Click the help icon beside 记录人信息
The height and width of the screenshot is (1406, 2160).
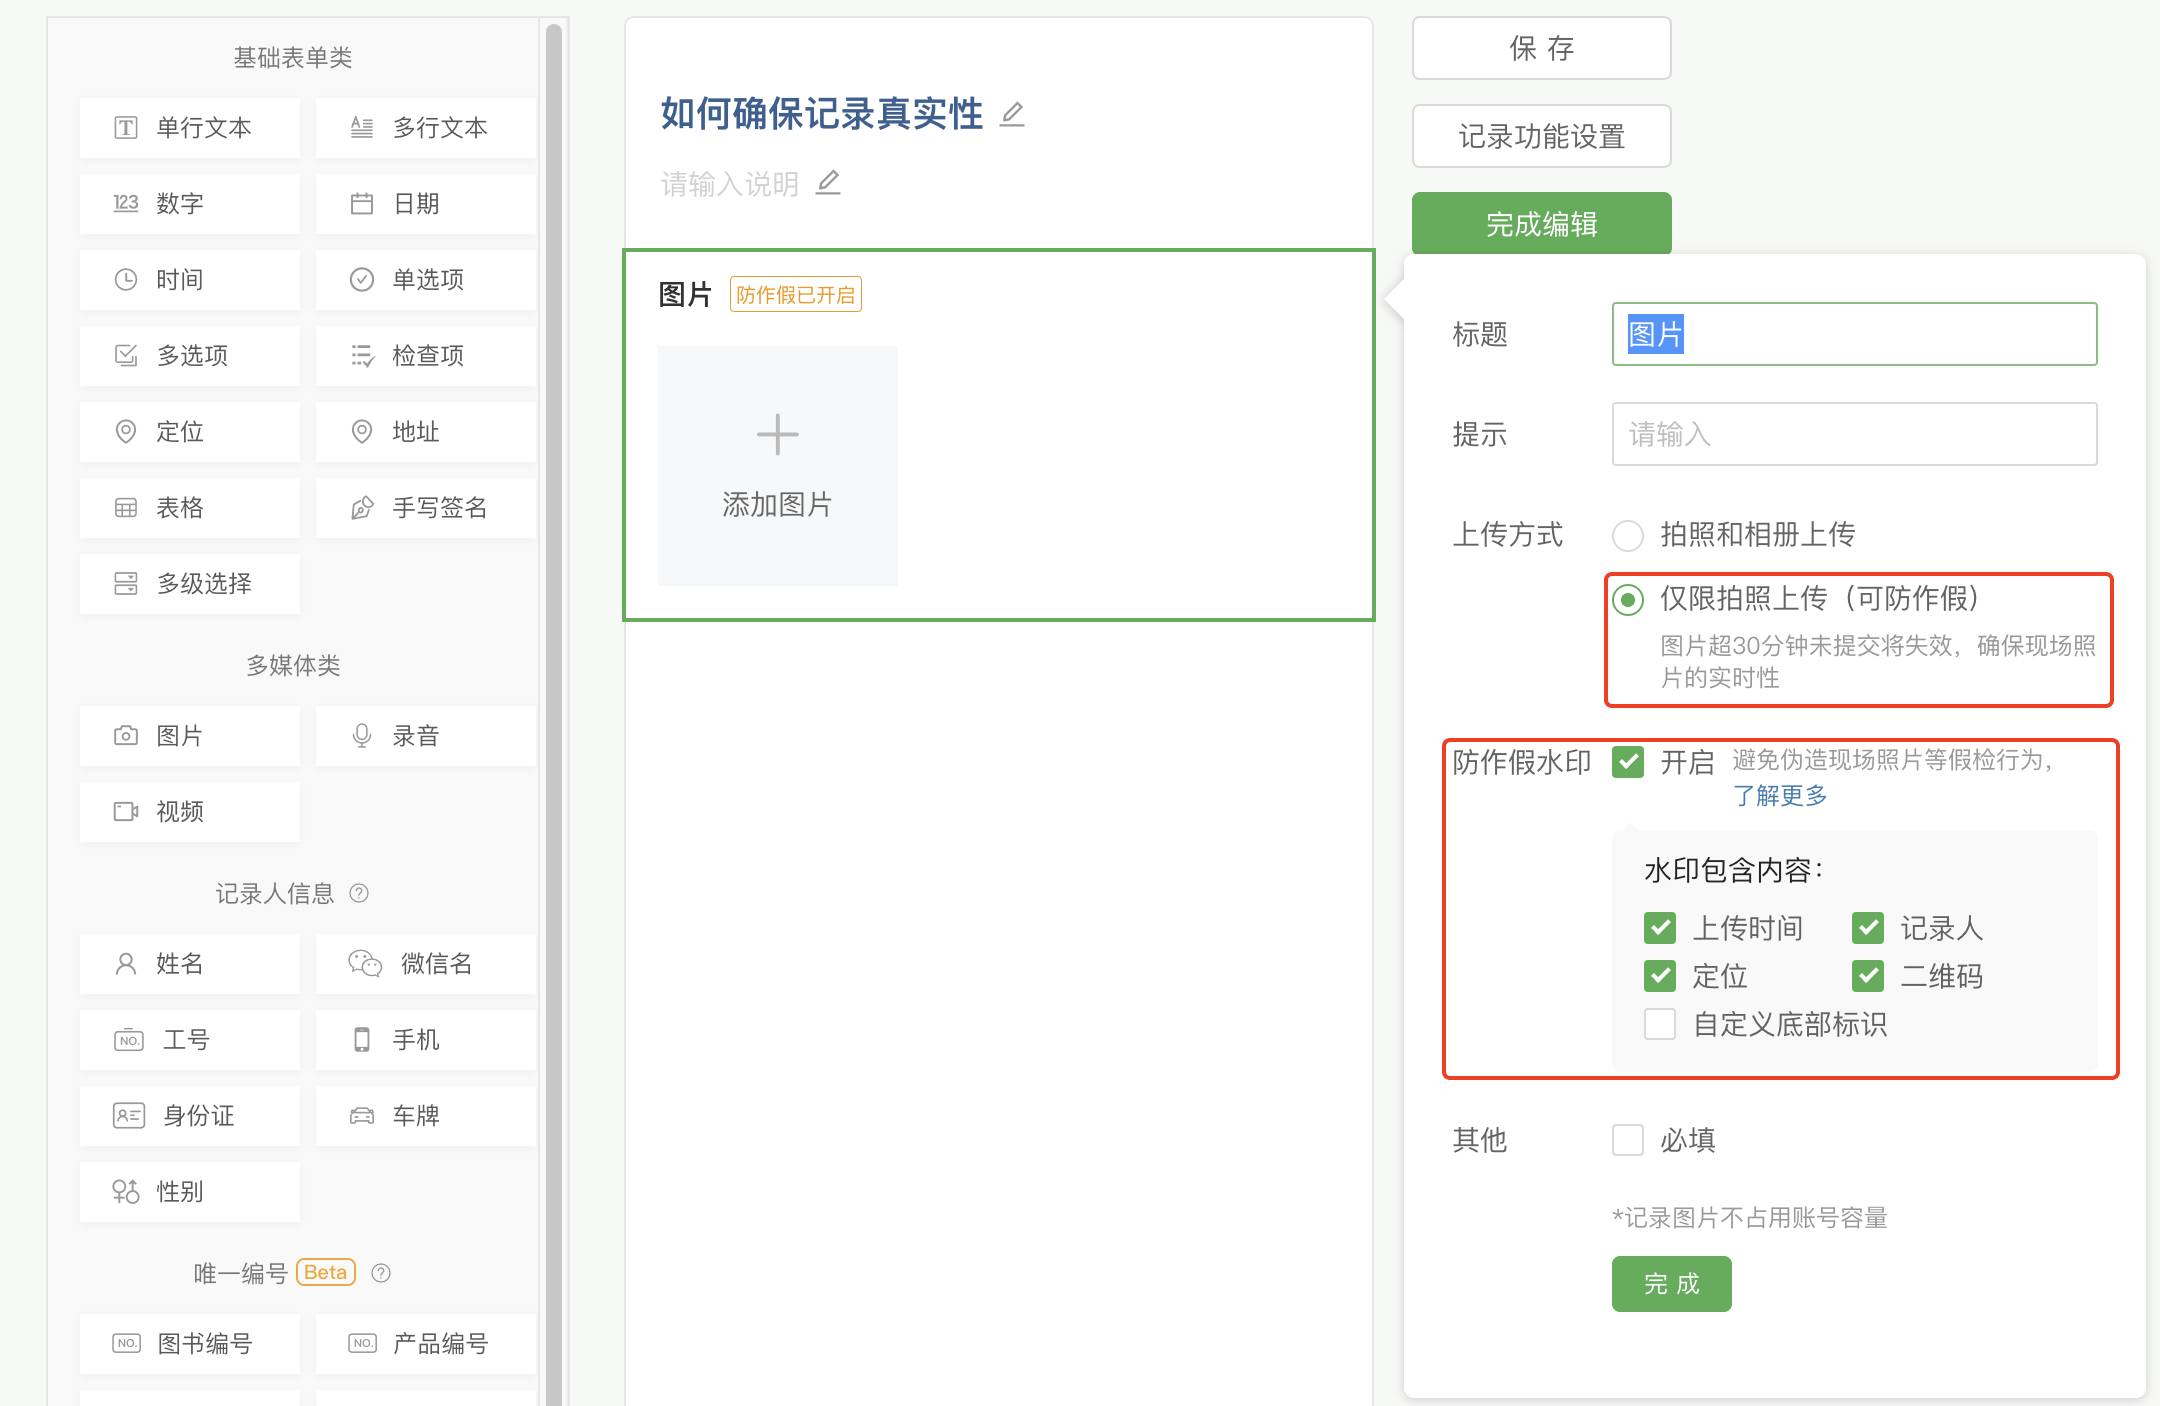coord(359,893)
